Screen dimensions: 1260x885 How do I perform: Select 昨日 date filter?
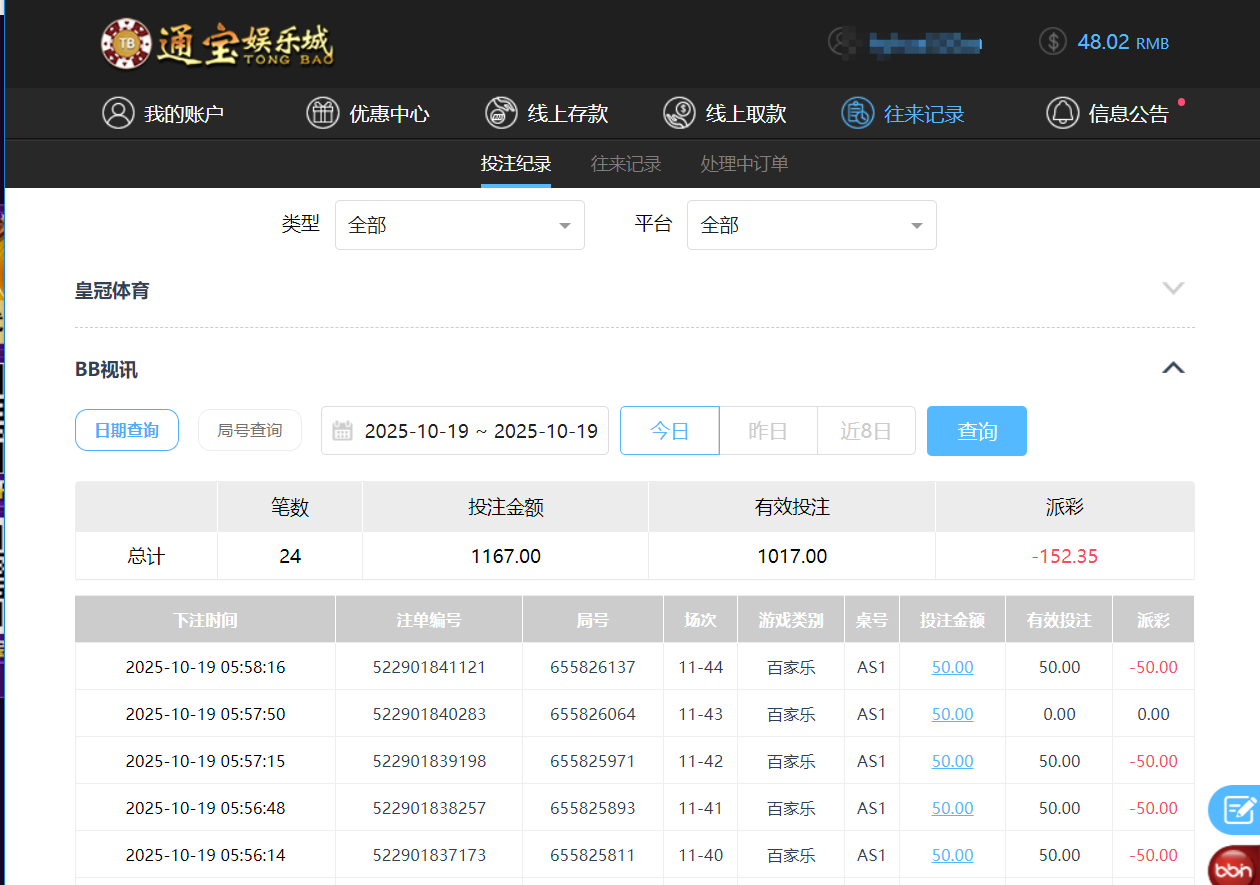(x=768, y=430)
